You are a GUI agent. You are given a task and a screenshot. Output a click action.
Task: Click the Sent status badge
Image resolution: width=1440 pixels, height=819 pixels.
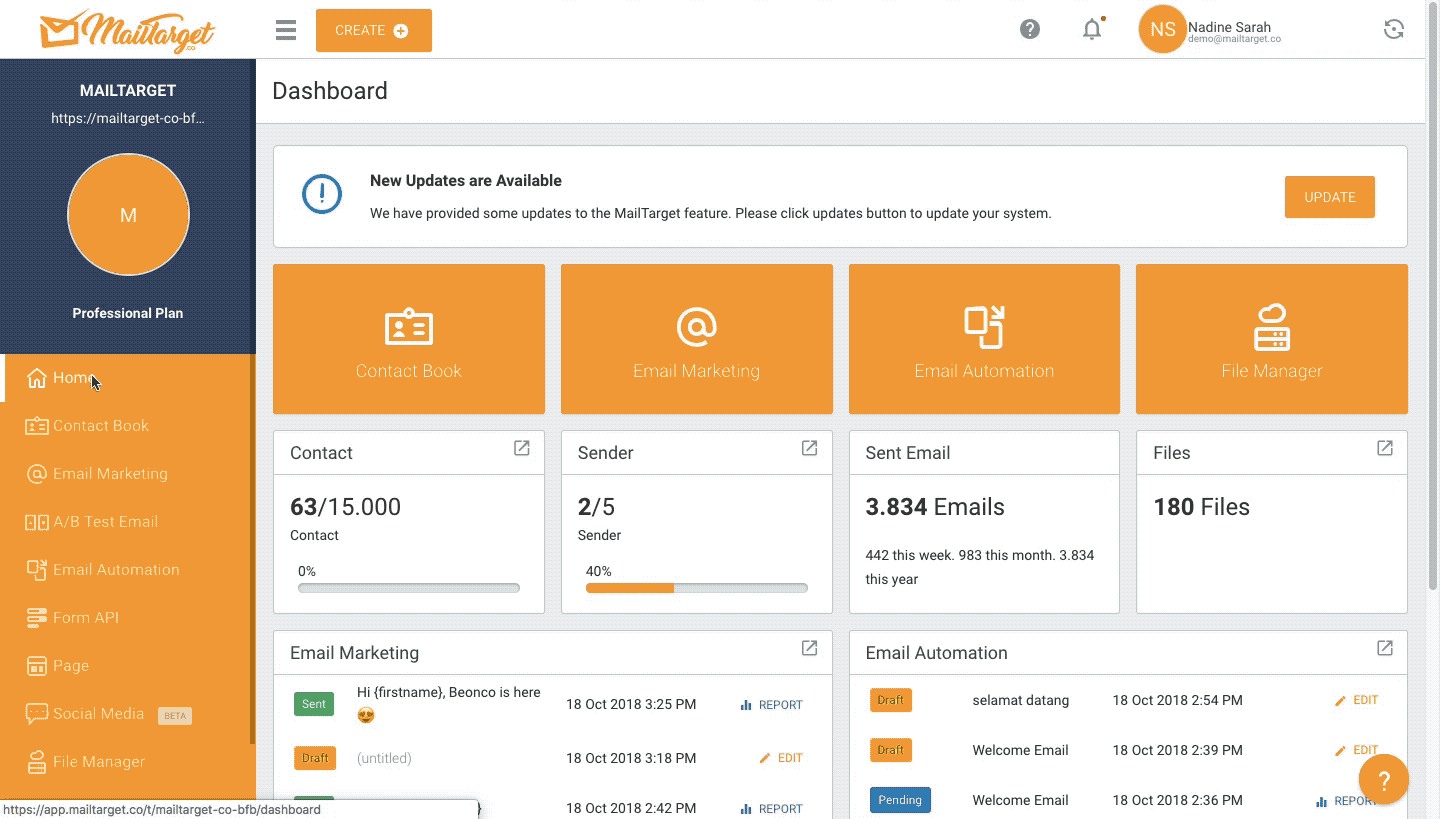[314, 704]
